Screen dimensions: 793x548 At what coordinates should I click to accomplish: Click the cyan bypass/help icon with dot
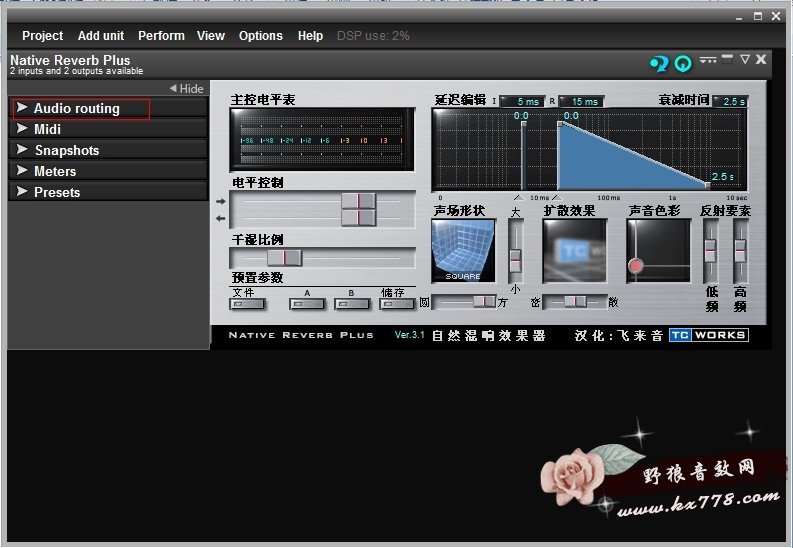coord(659,64)
